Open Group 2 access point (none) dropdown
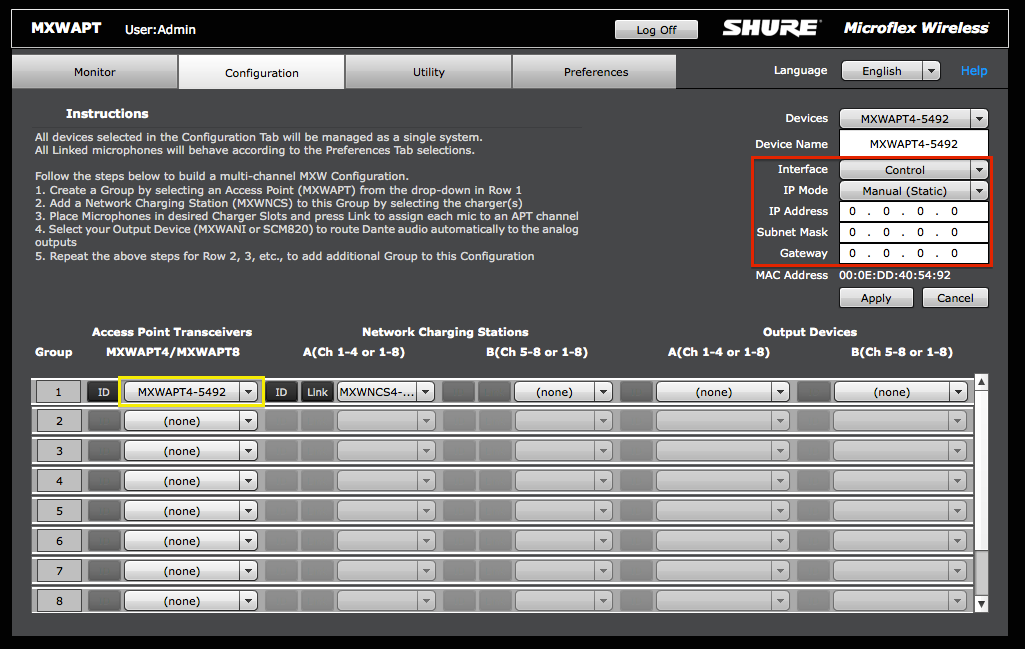 (x=190, y=421)
